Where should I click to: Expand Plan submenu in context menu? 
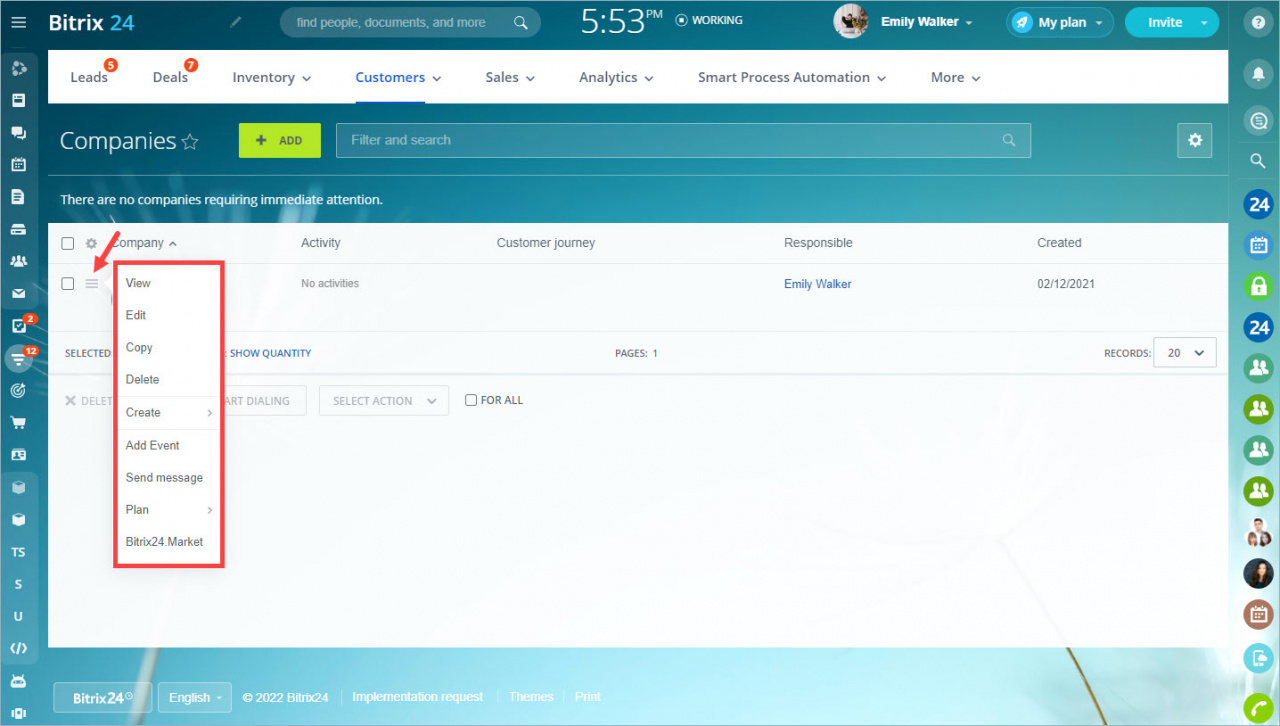168,509
